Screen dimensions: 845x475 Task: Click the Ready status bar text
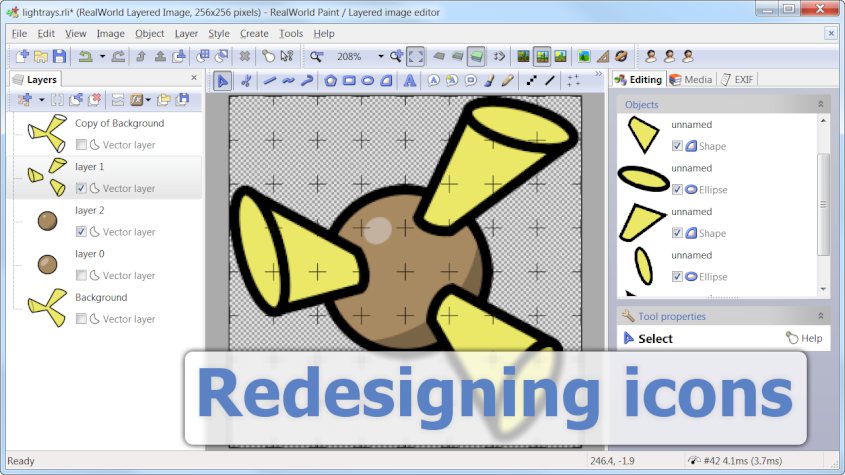pos(20,461)
